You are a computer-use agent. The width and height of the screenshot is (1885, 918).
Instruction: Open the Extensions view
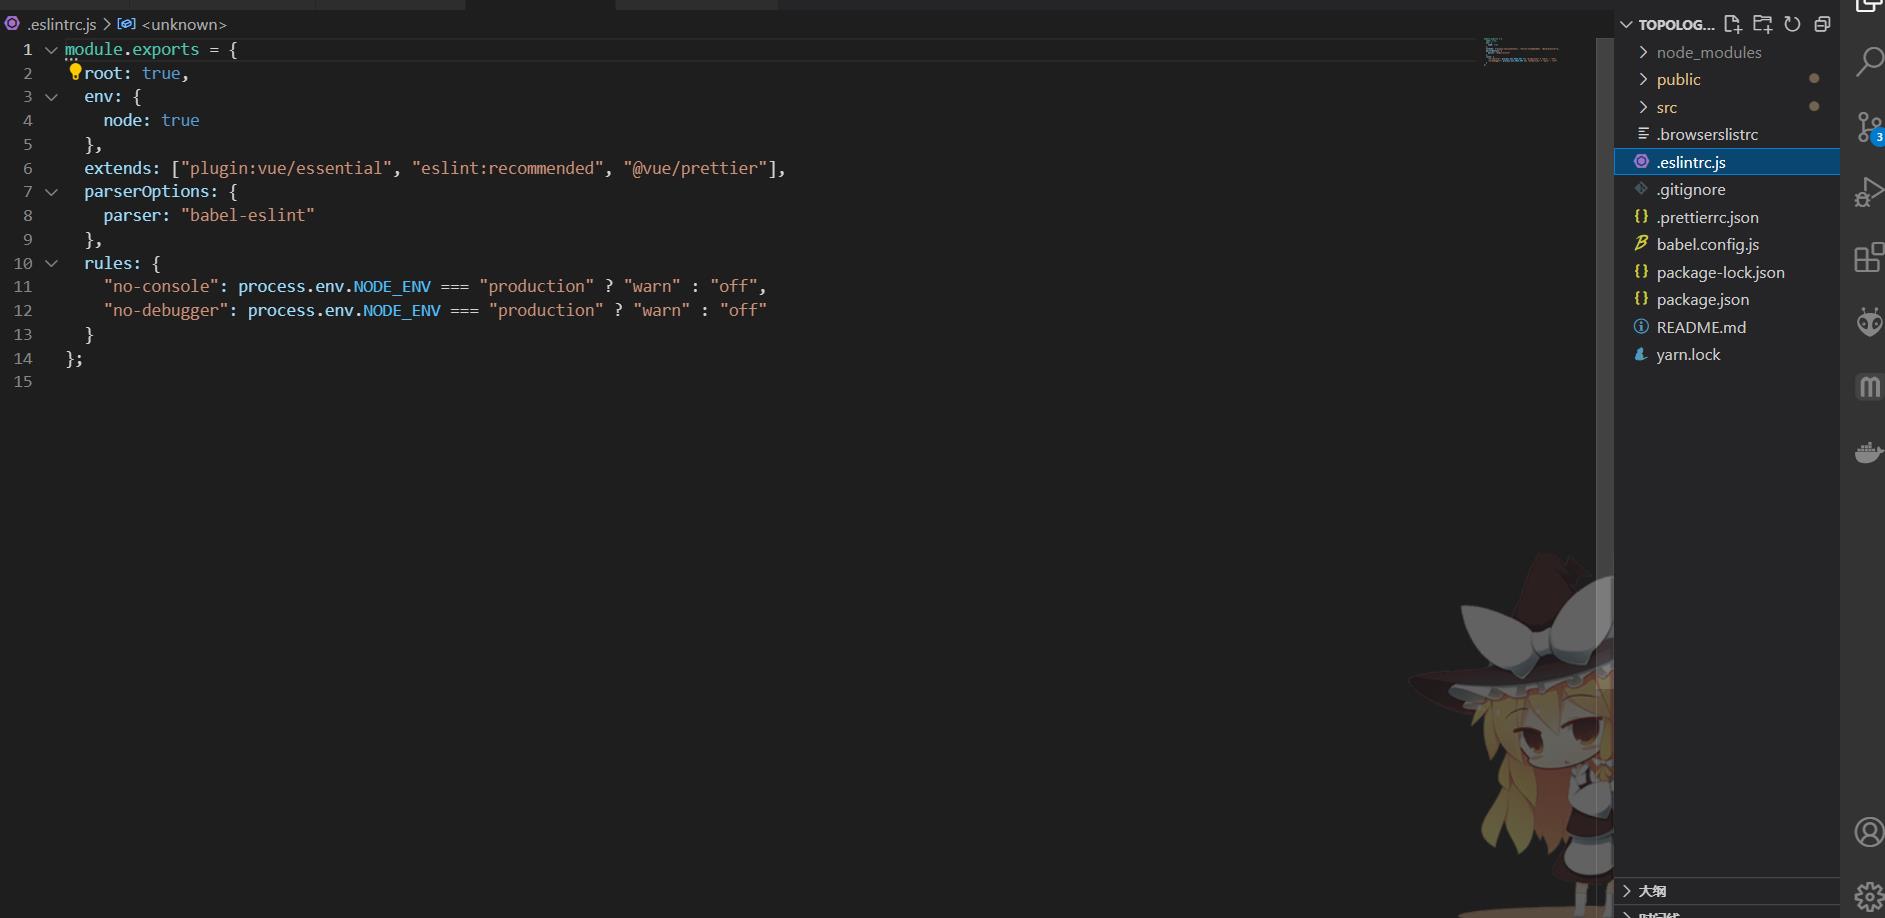(1869, 257)
